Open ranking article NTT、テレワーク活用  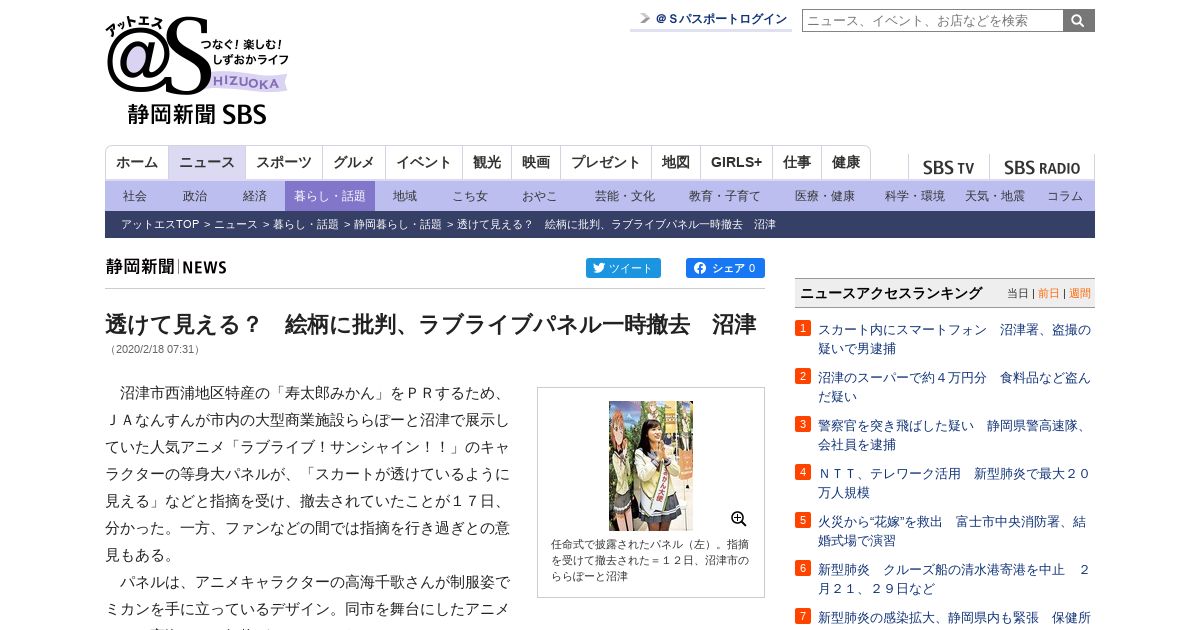[x=954, y=483]
